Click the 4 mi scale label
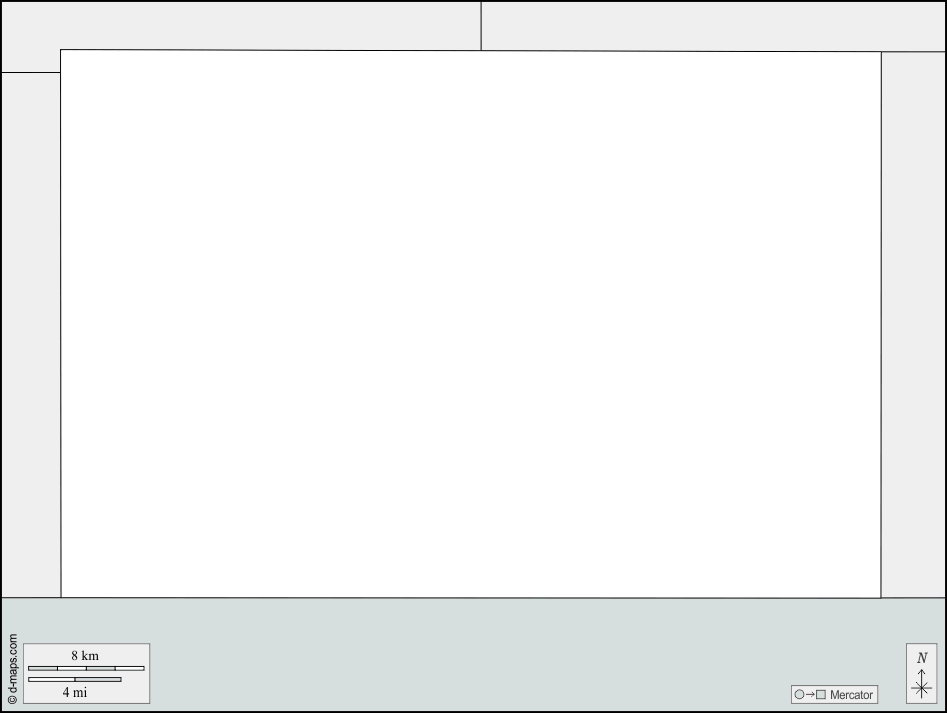This screenshot has height=713, width=947. [75, 692]
